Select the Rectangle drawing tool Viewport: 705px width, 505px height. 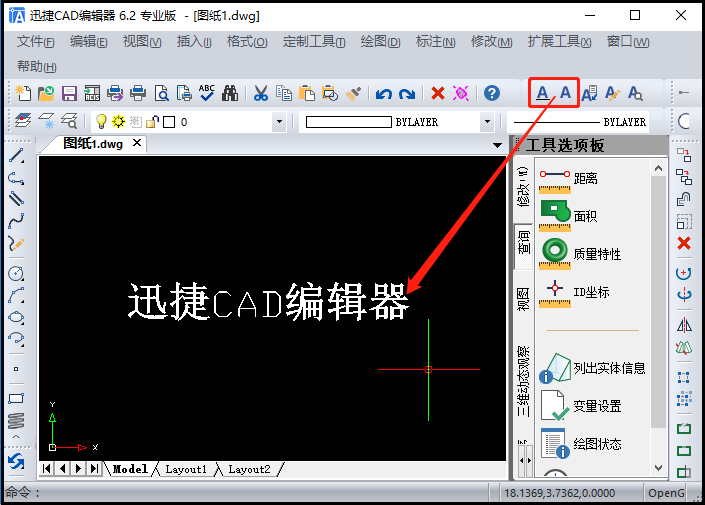point(16,398)
